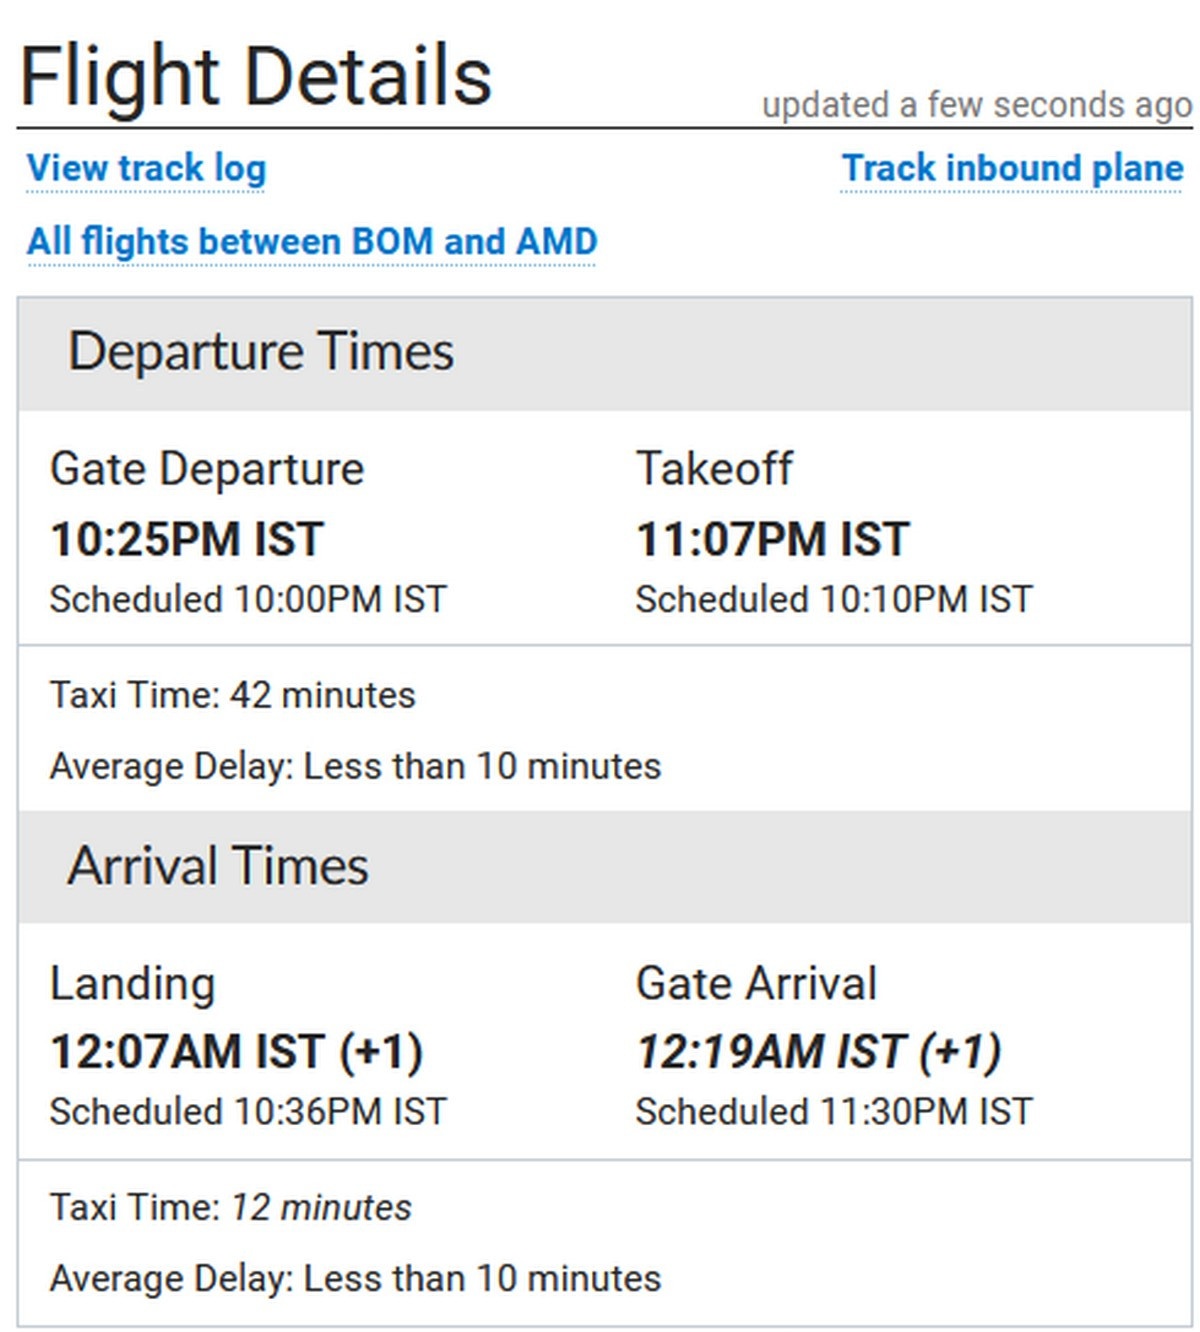Click the Flight Details heading
Image resolution: width=1200 pixels, height=1332 pixels.
tap(256, 77)
